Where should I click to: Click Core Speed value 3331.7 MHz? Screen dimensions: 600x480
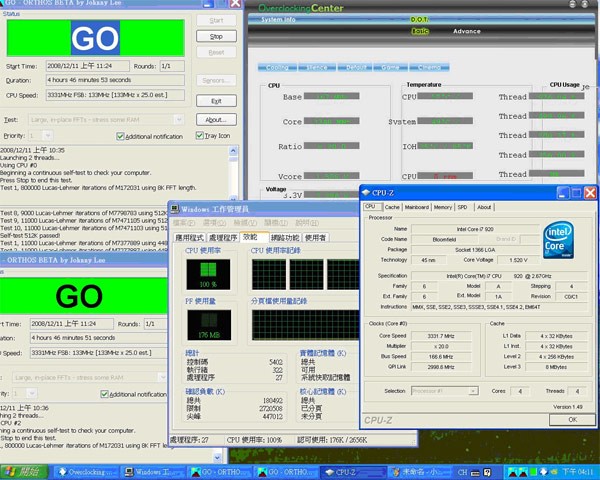(x=441, y=336)
